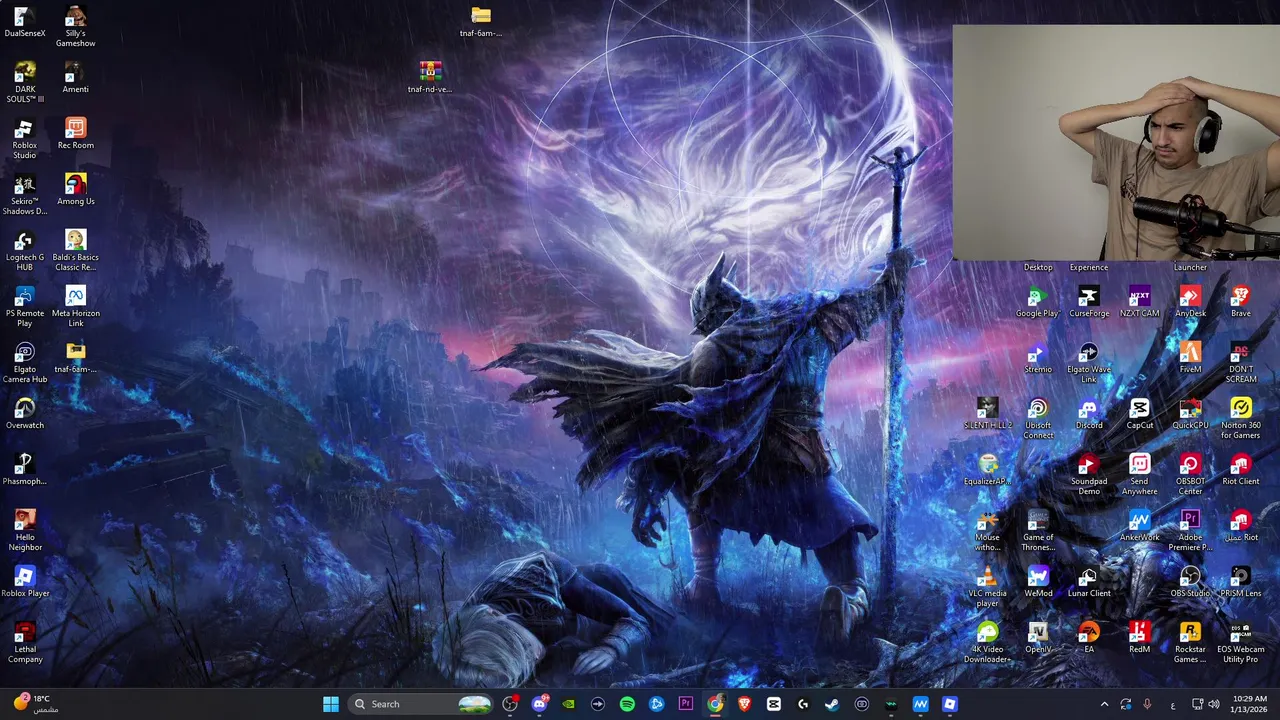Select the CapCut desktop icon
The image size is (1280, 720).
[x=1139, y=414]
